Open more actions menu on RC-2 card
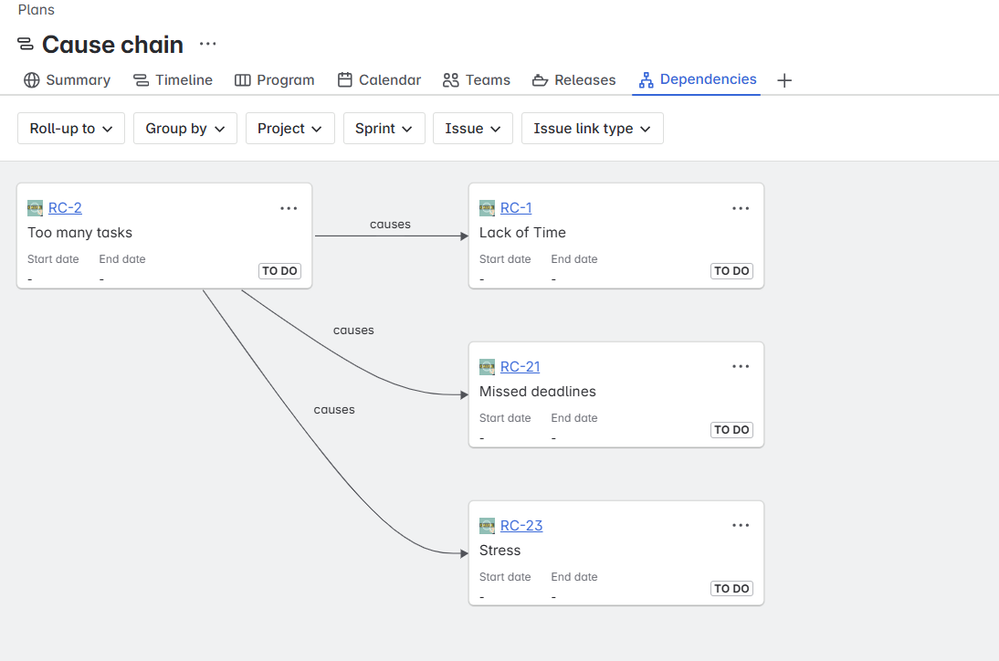This screenshot has width=999, height=661. point(289,208)
